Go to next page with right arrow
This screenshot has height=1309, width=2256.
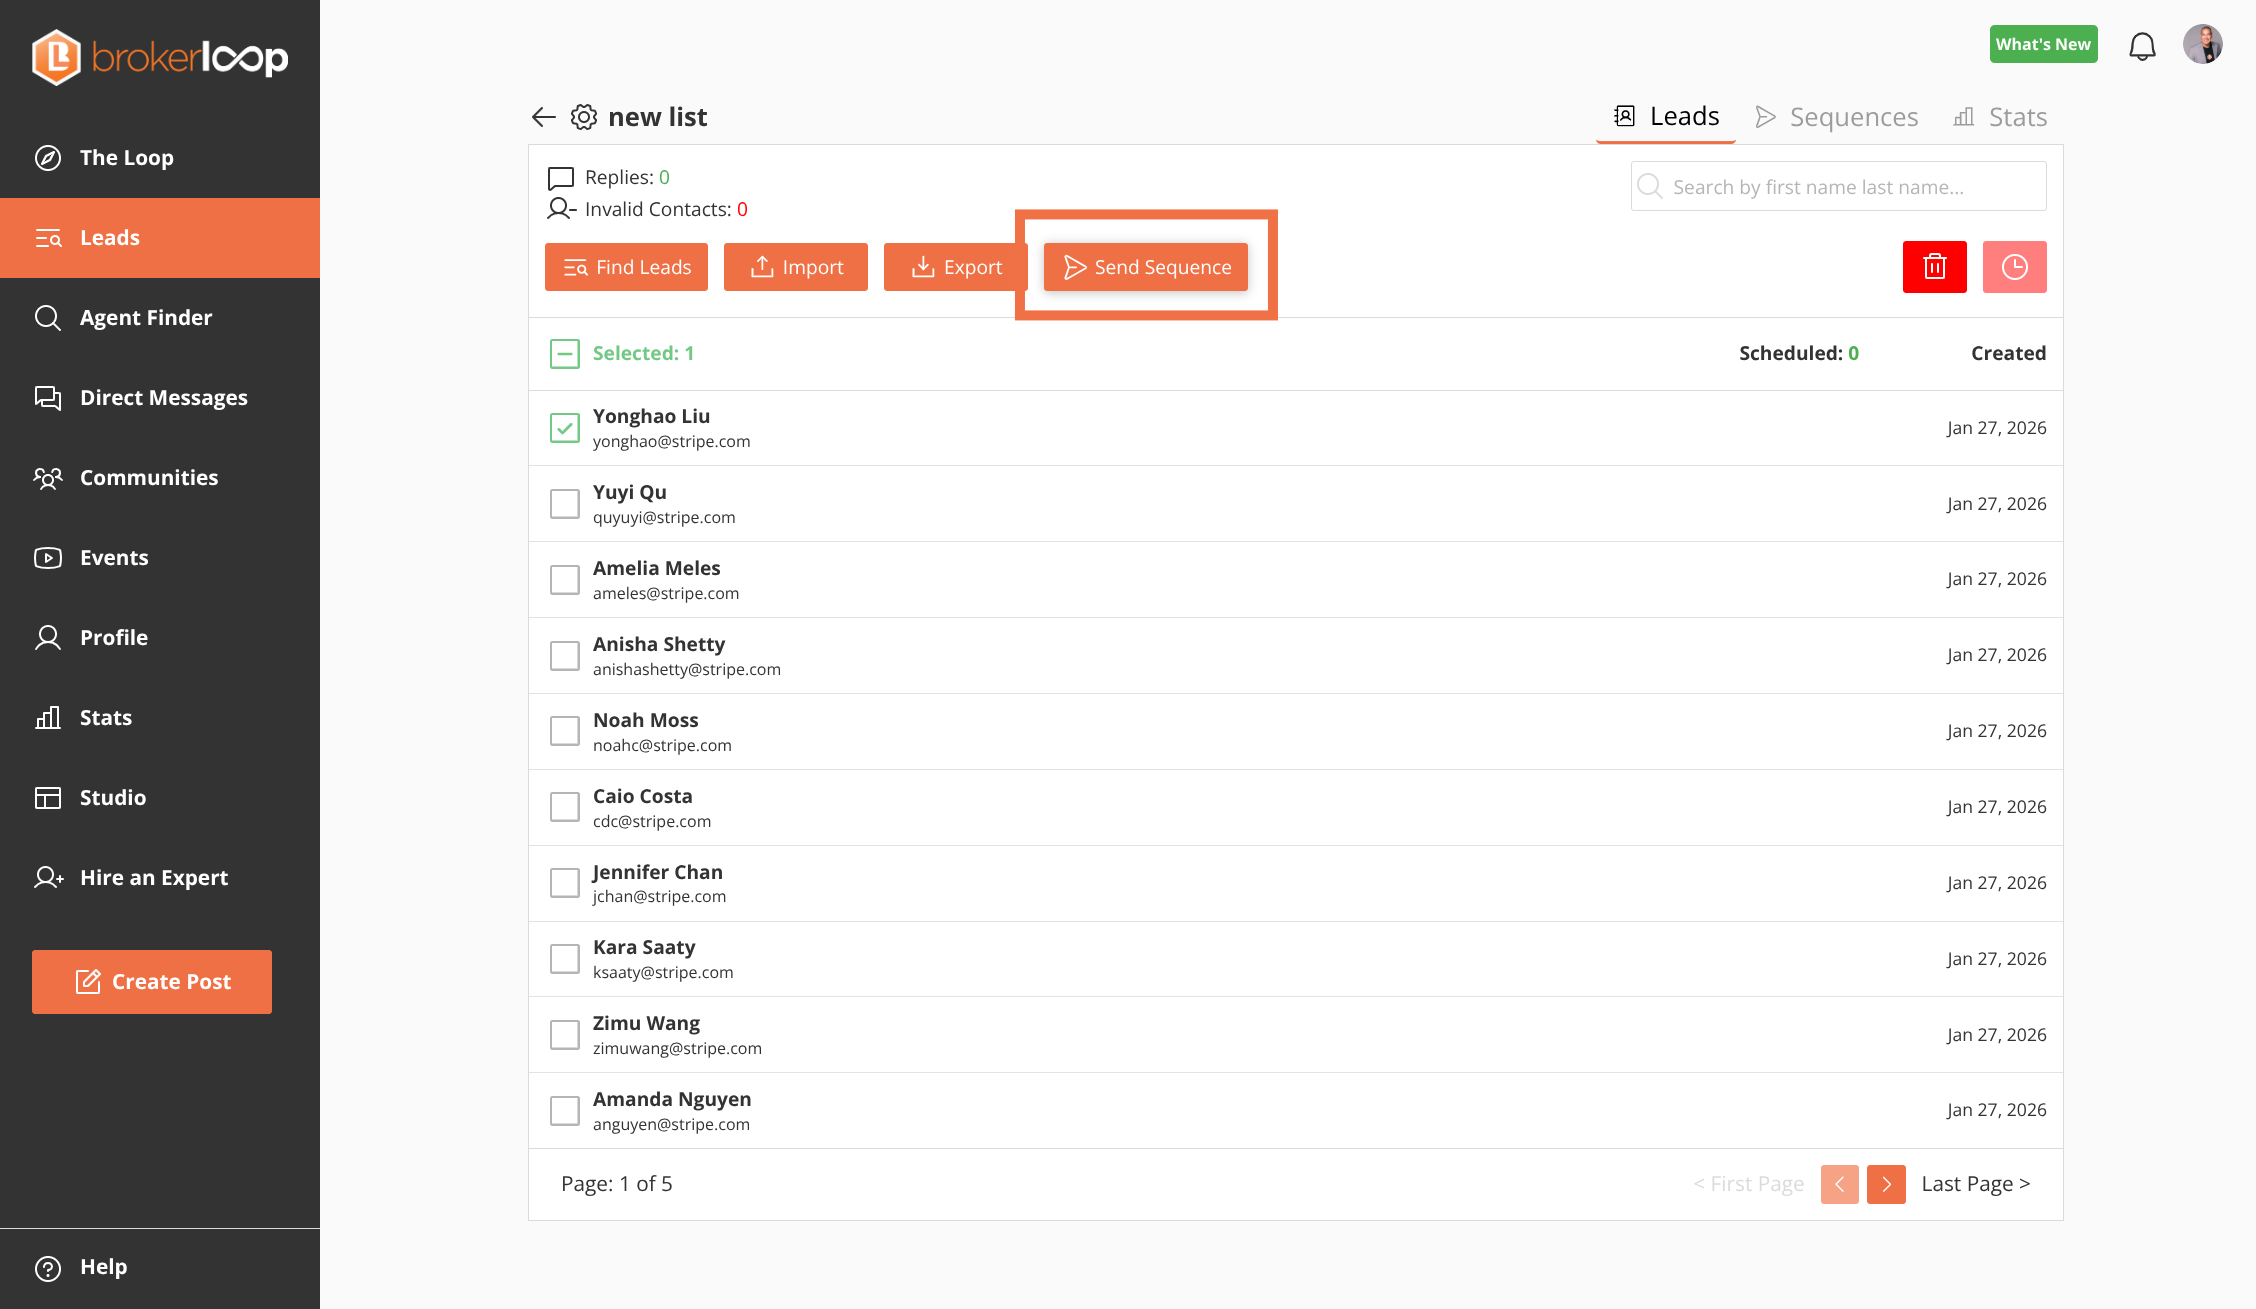point(1886,1184)
